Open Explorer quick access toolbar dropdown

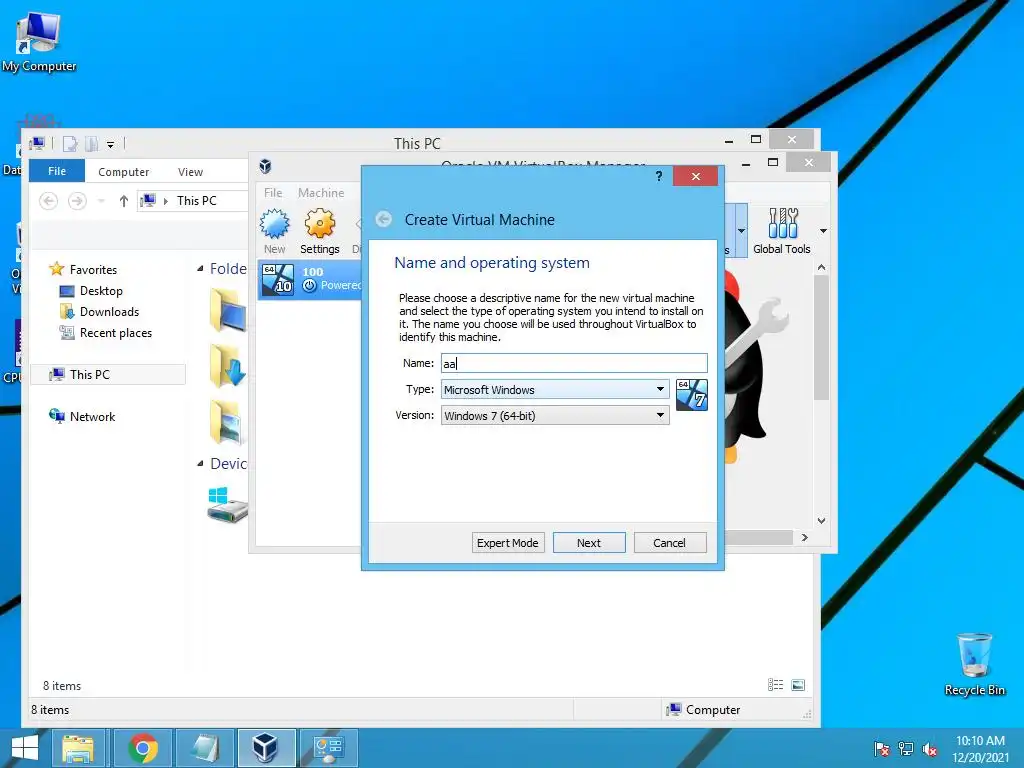click(110, 144)
